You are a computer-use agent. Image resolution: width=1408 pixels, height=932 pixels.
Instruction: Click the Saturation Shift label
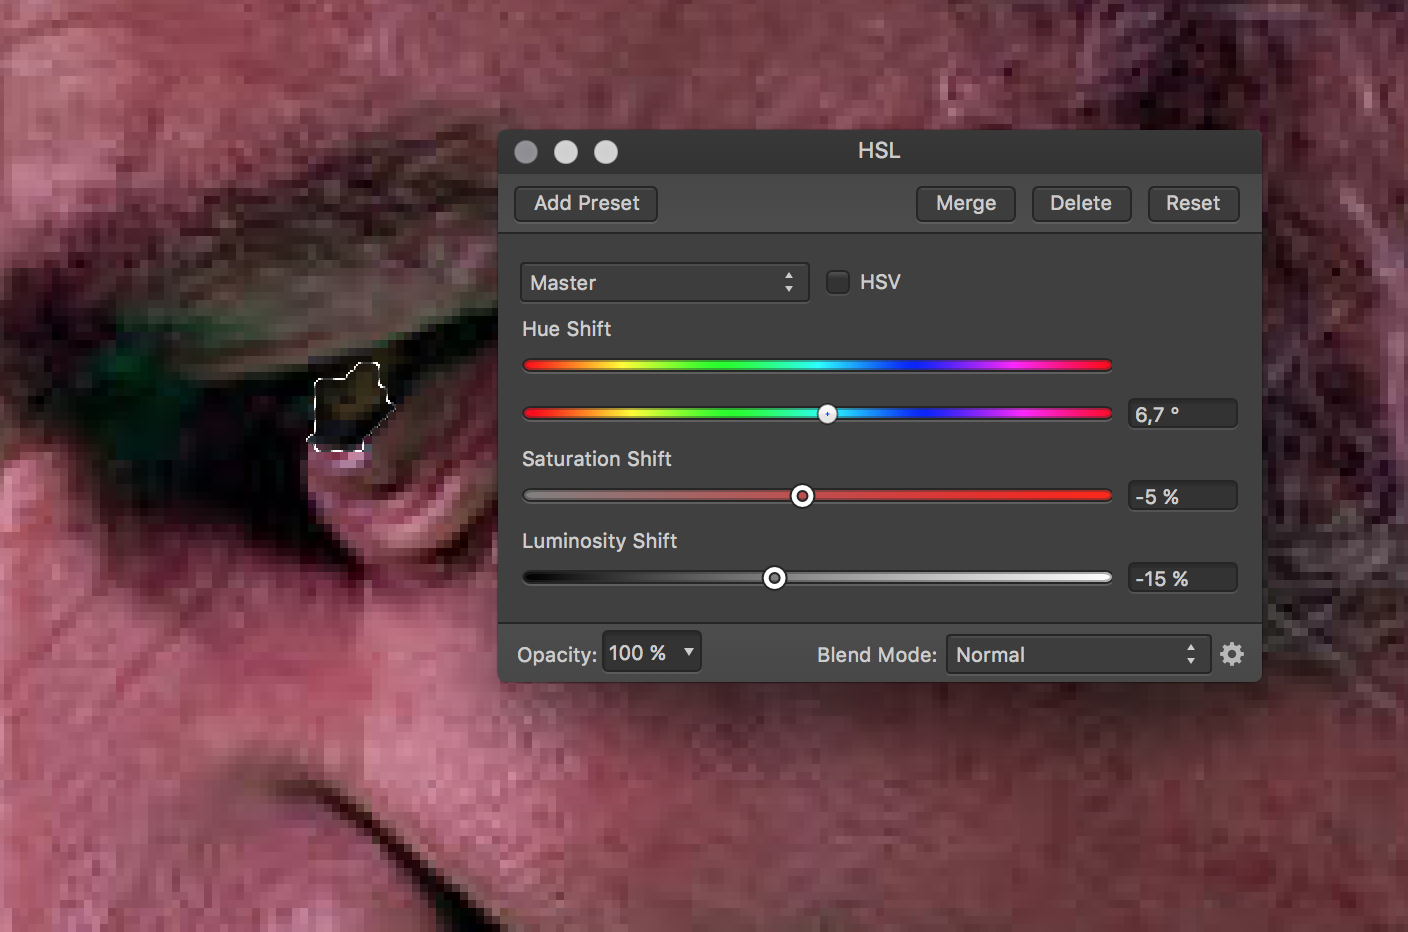click(597, 459)
